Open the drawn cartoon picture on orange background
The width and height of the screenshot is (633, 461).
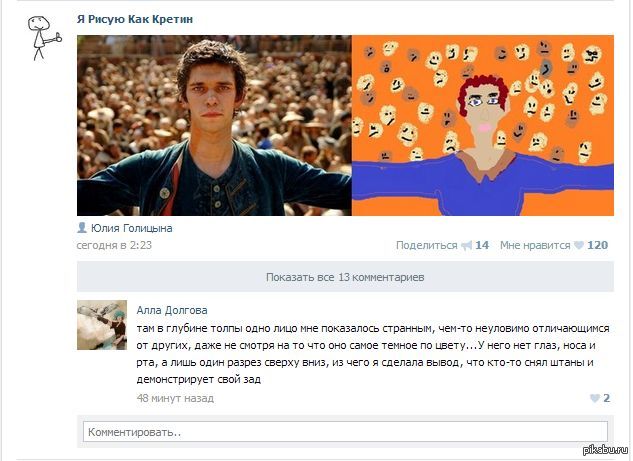[x=482, y=125]
